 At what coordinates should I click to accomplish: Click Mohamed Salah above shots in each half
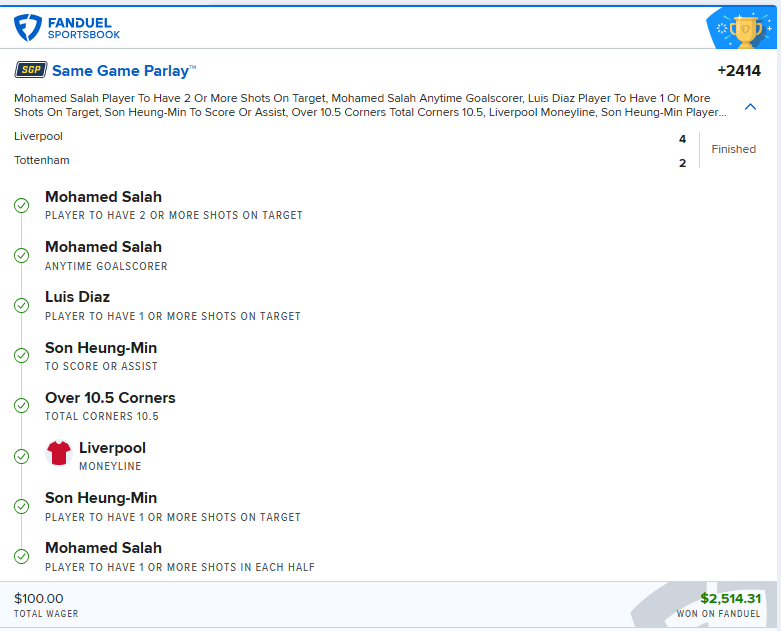pyautogui.click(x=104, y=548)
